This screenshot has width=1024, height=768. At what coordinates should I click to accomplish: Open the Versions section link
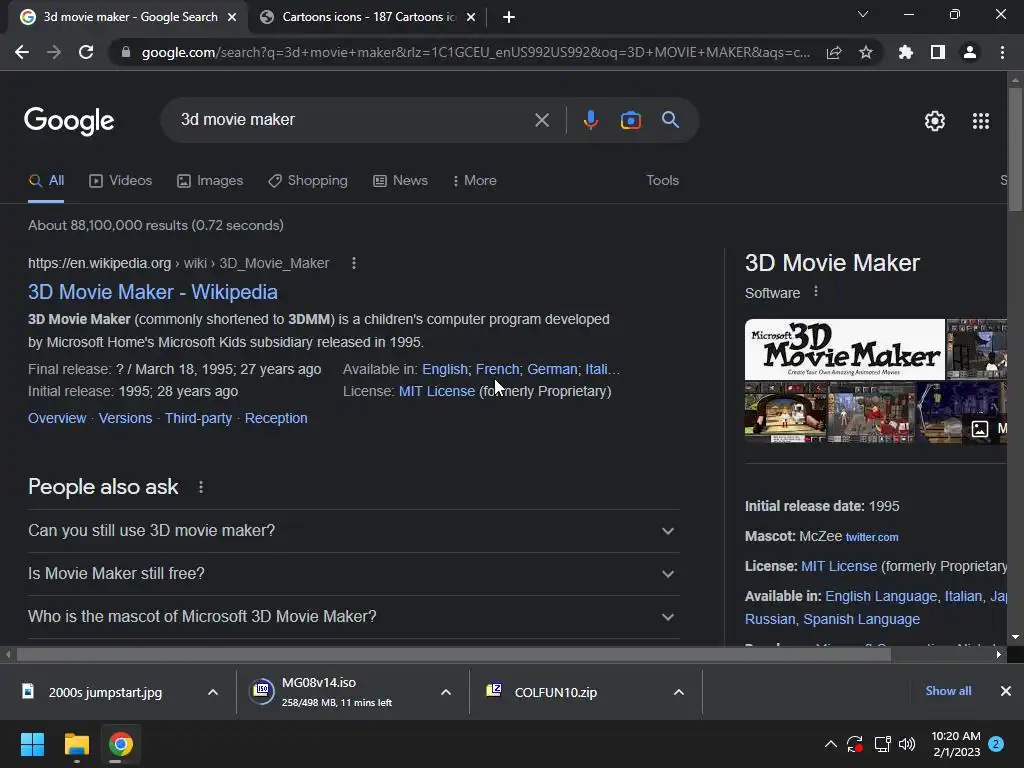(125, 419)
